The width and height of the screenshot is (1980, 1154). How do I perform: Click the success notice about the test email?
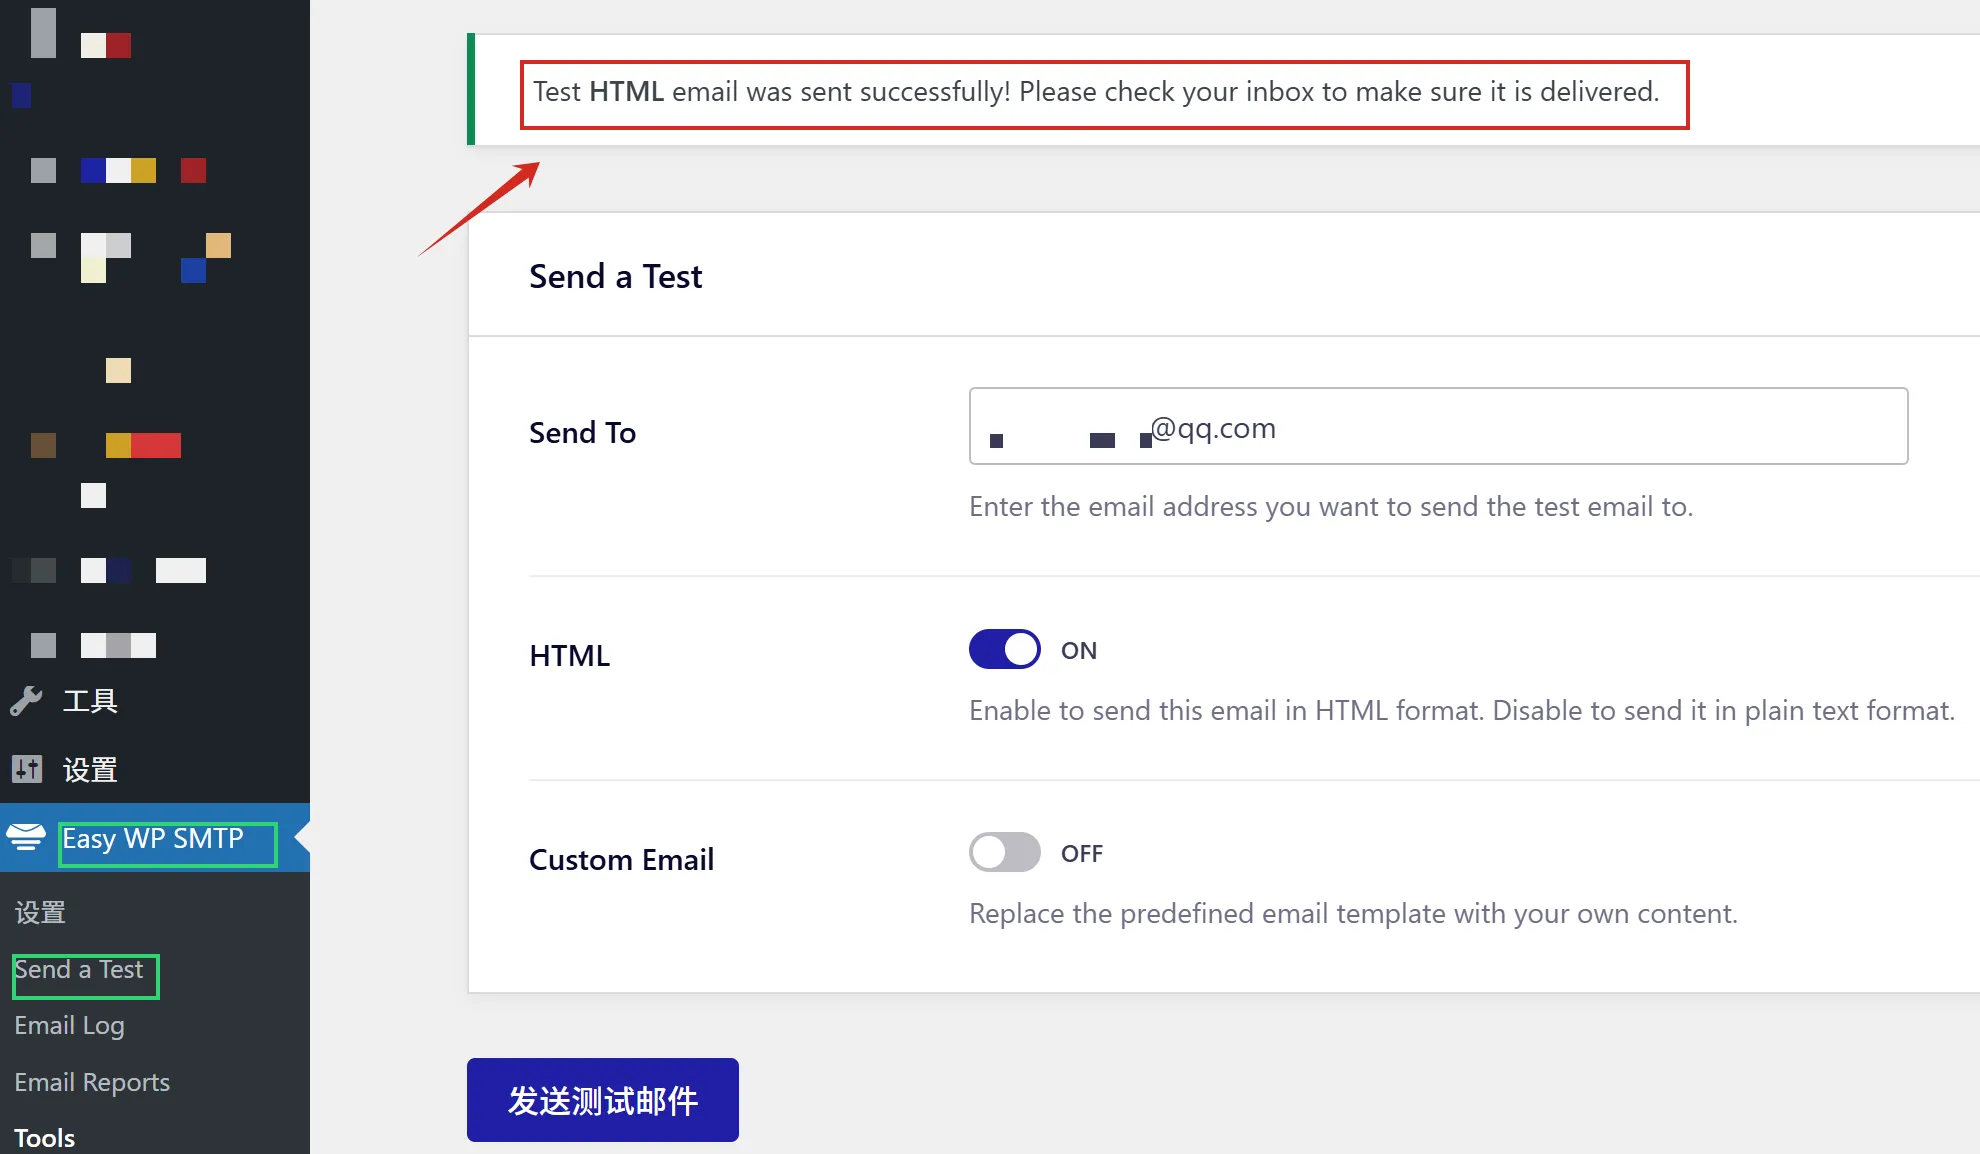tap(1095, 92)
